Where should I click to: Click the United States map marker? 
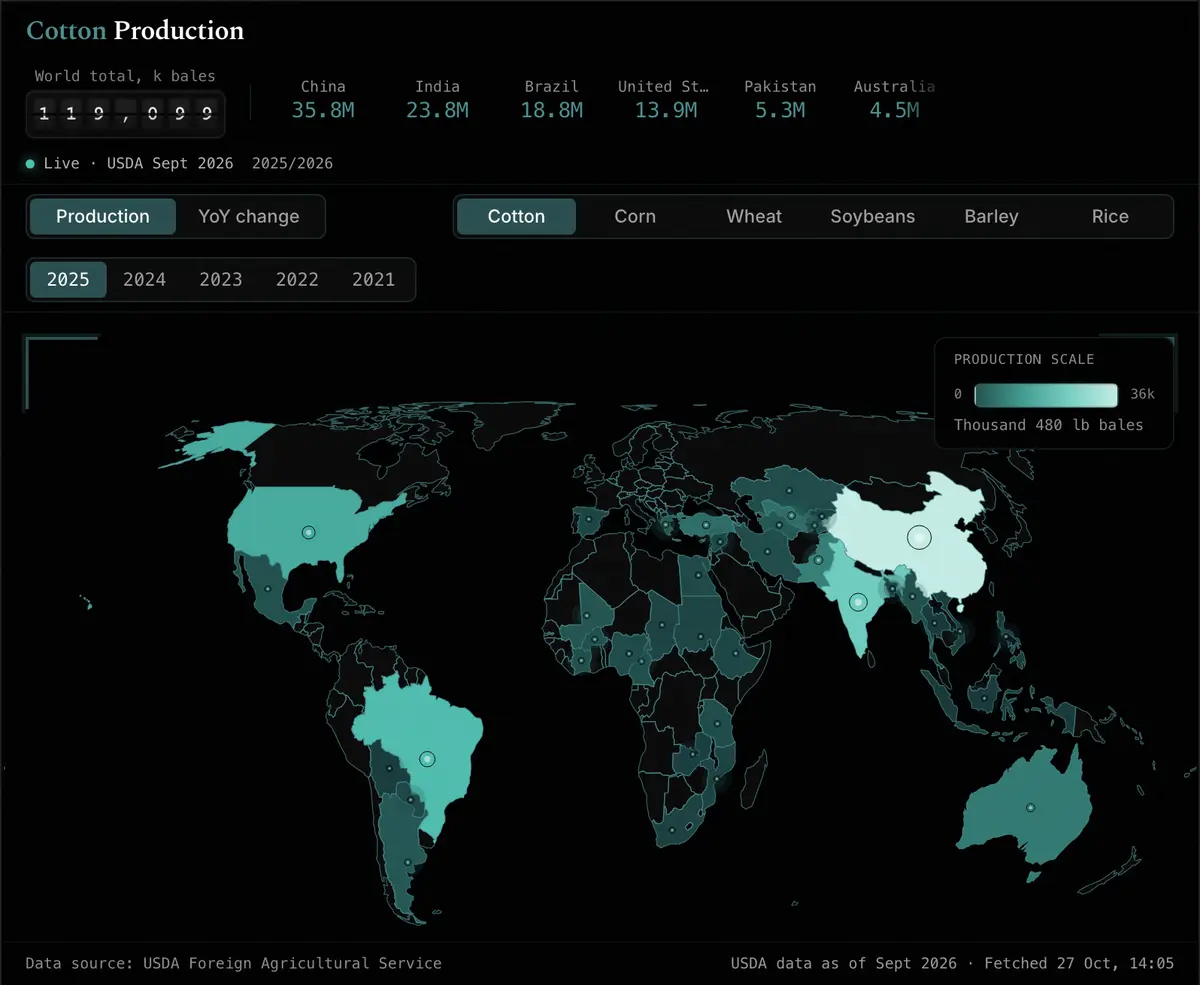(309, 532)
